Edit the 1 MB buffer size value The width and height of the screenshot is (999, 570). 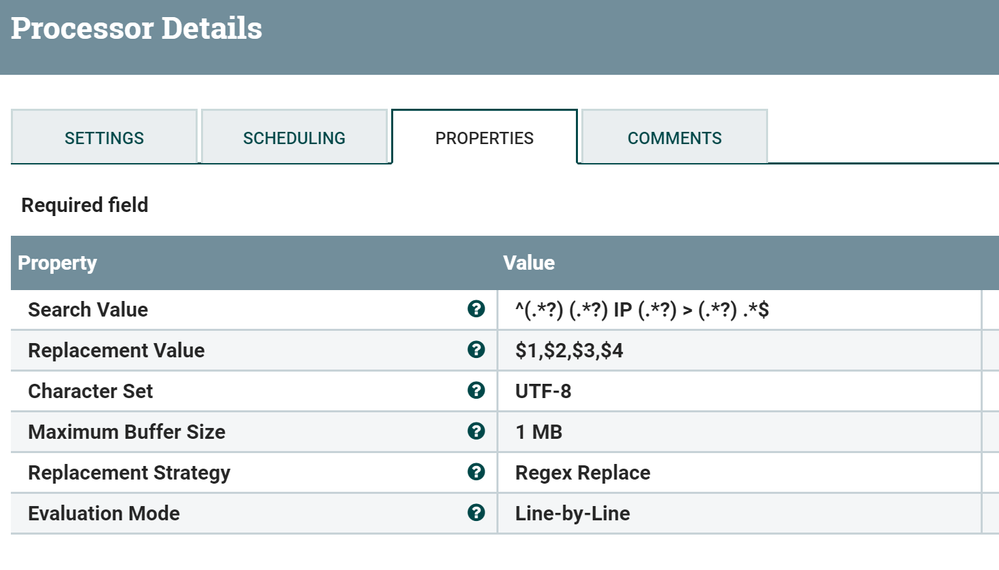click(x=538, y=432)
